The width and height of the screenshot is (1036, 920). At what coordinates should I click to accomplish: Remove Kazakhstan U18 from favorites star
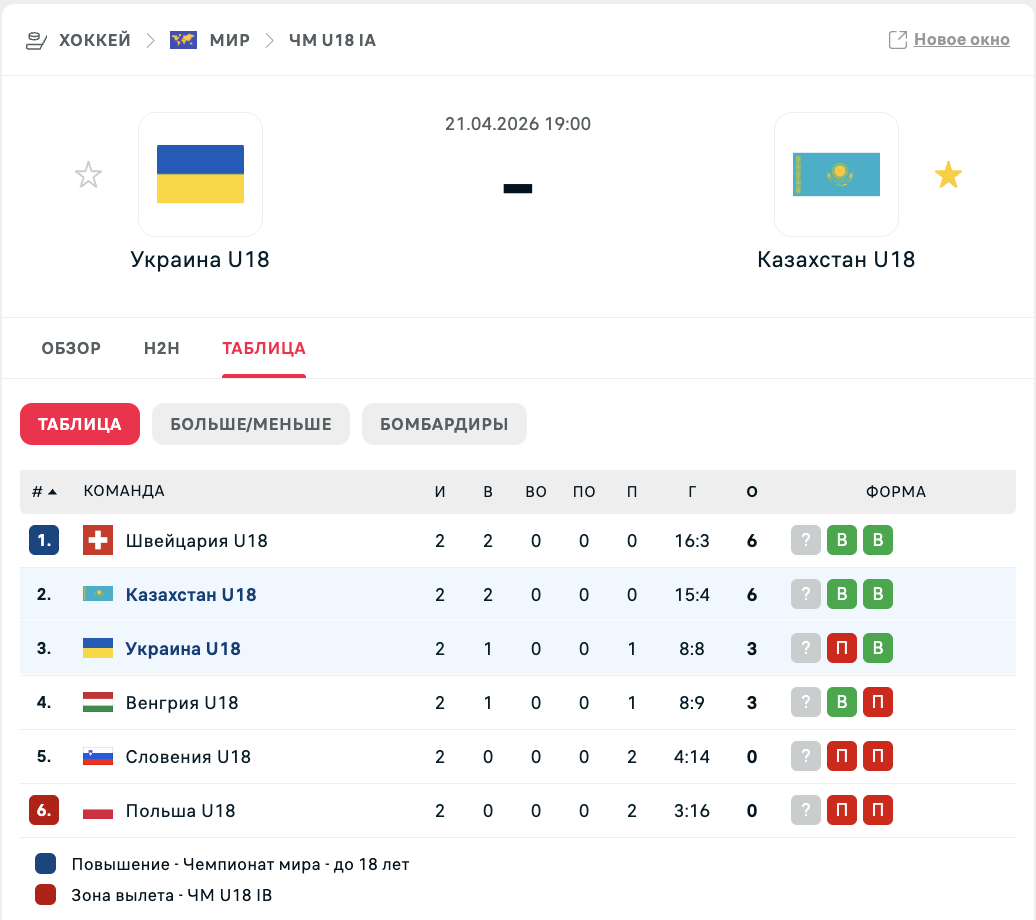[948, 176]
